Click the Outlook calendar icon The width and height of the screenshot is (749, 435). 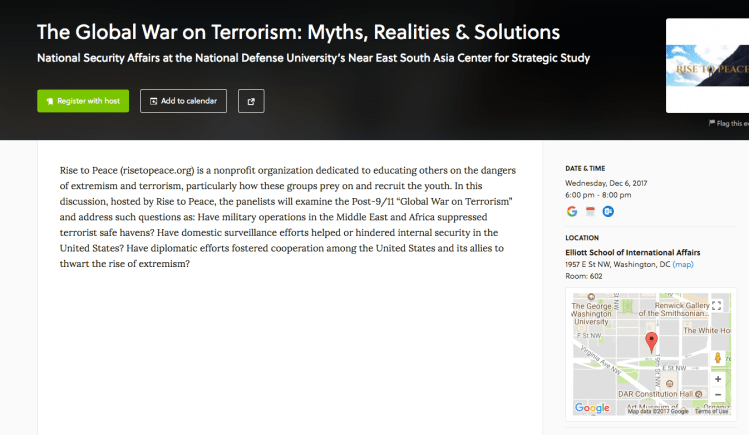(607, 211)
